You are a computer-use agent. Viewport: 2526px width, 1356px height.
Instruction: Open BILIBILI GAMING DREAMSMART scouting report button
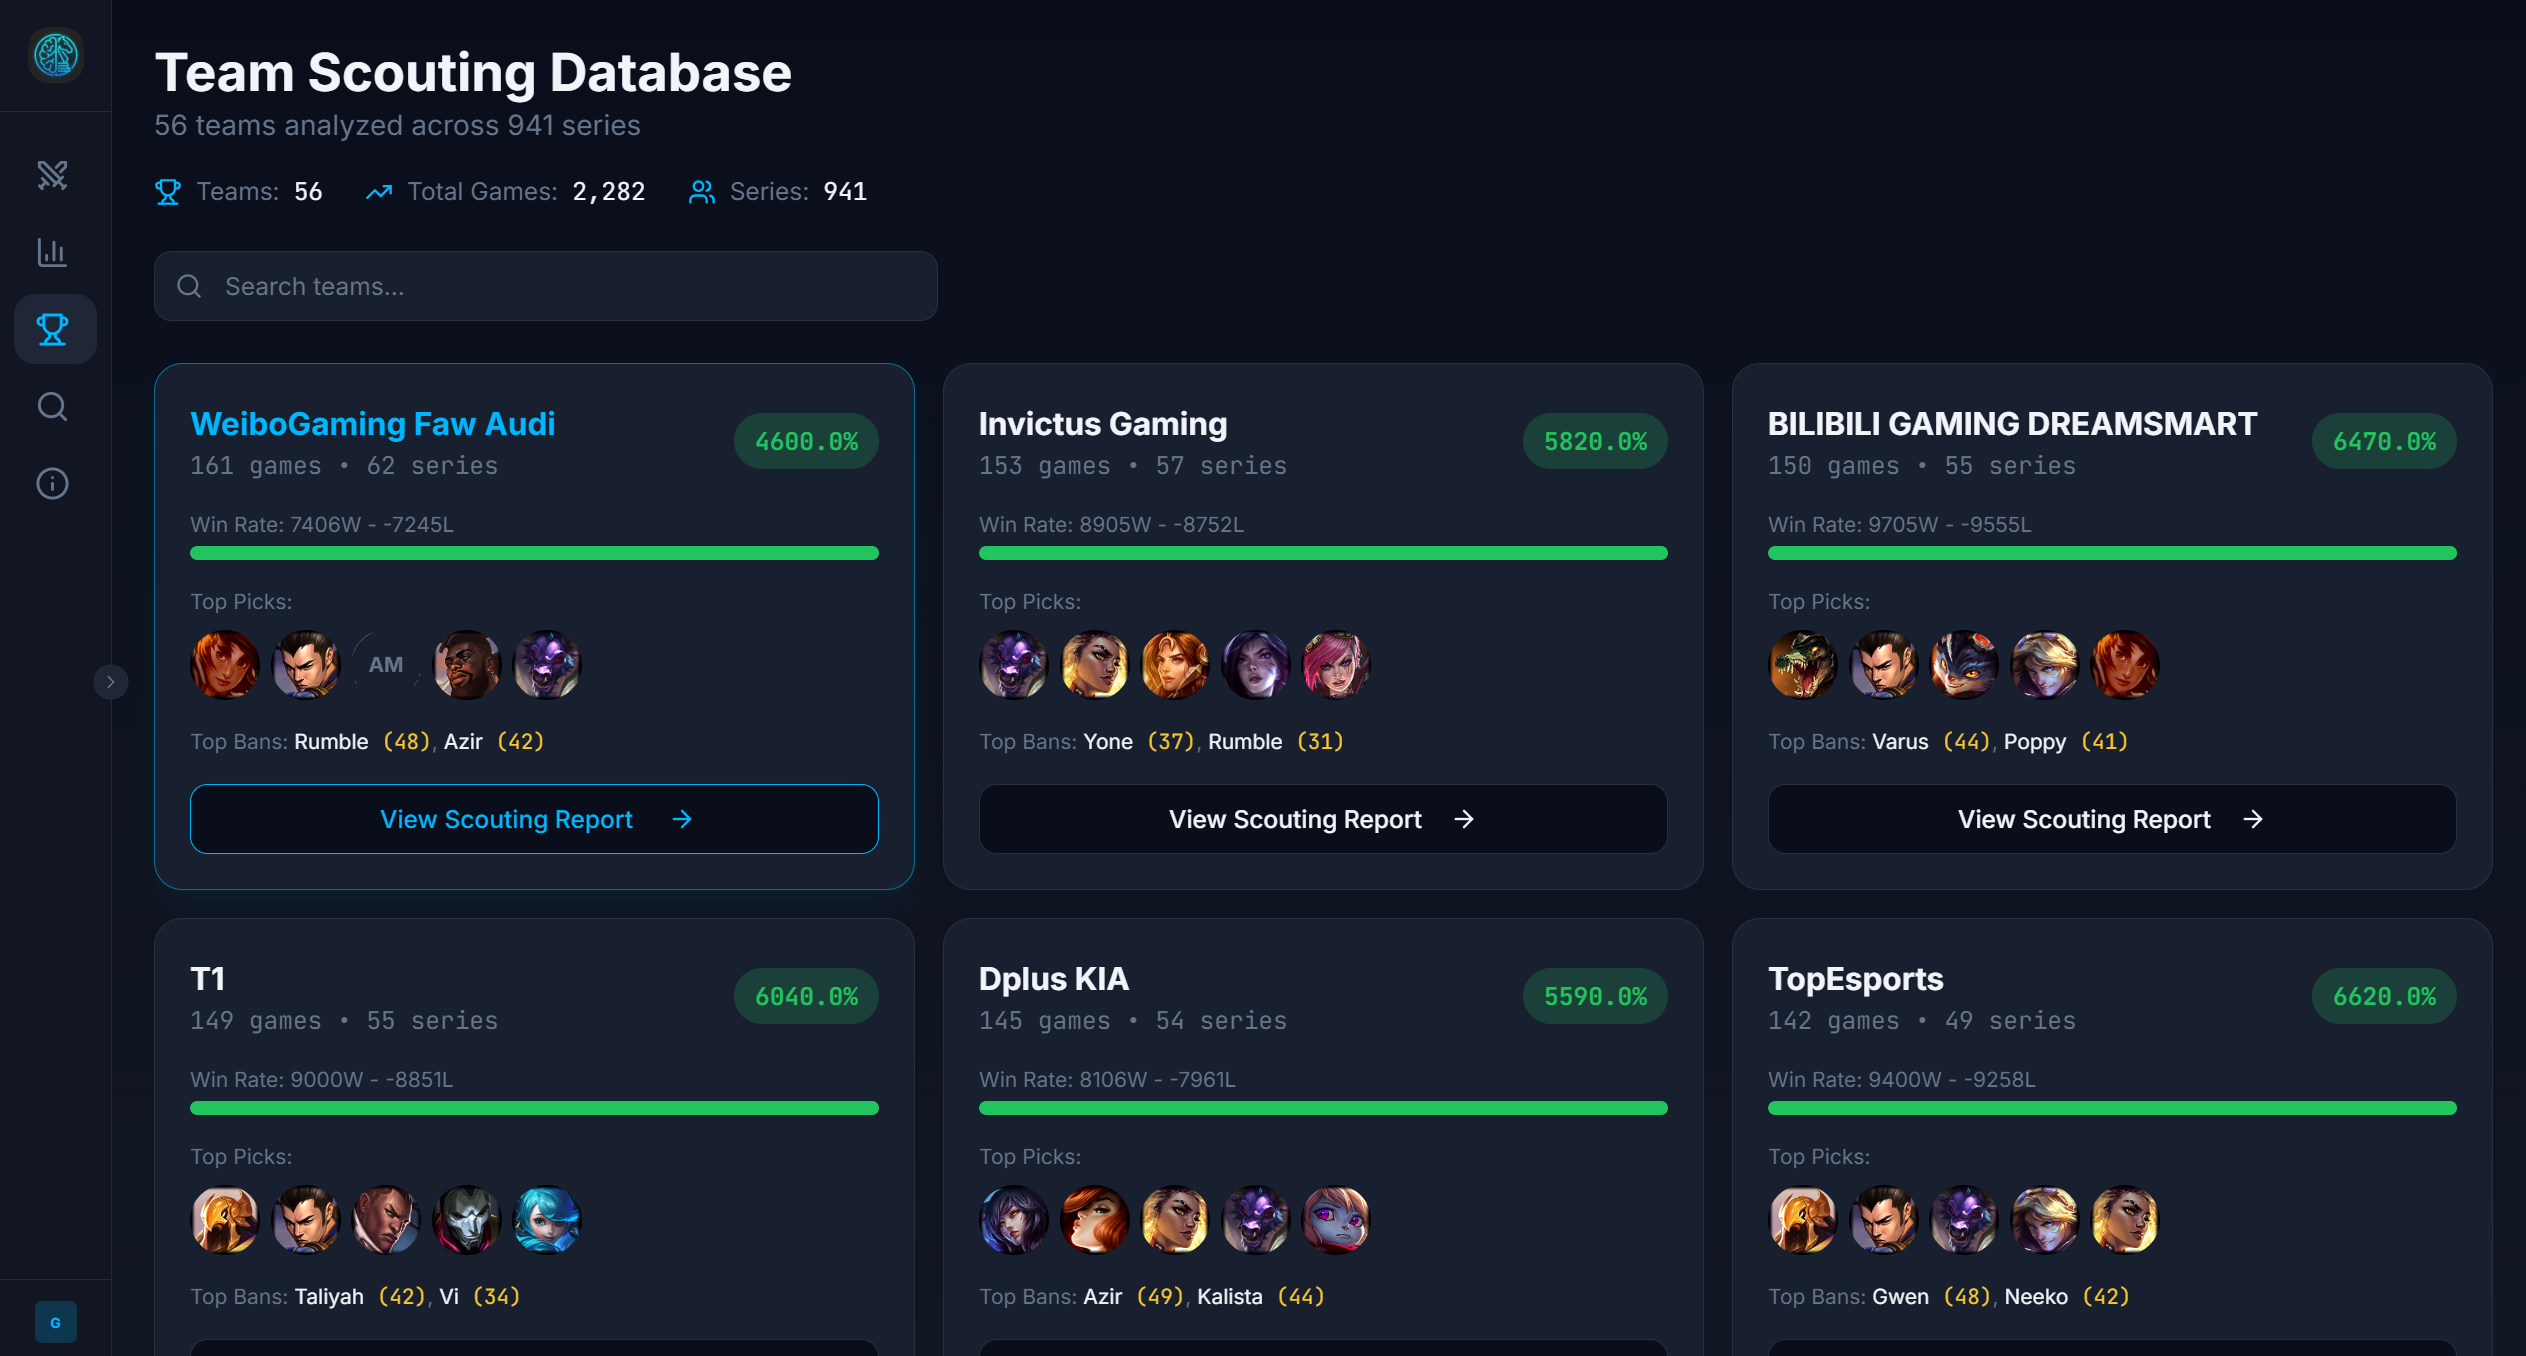2111,819
